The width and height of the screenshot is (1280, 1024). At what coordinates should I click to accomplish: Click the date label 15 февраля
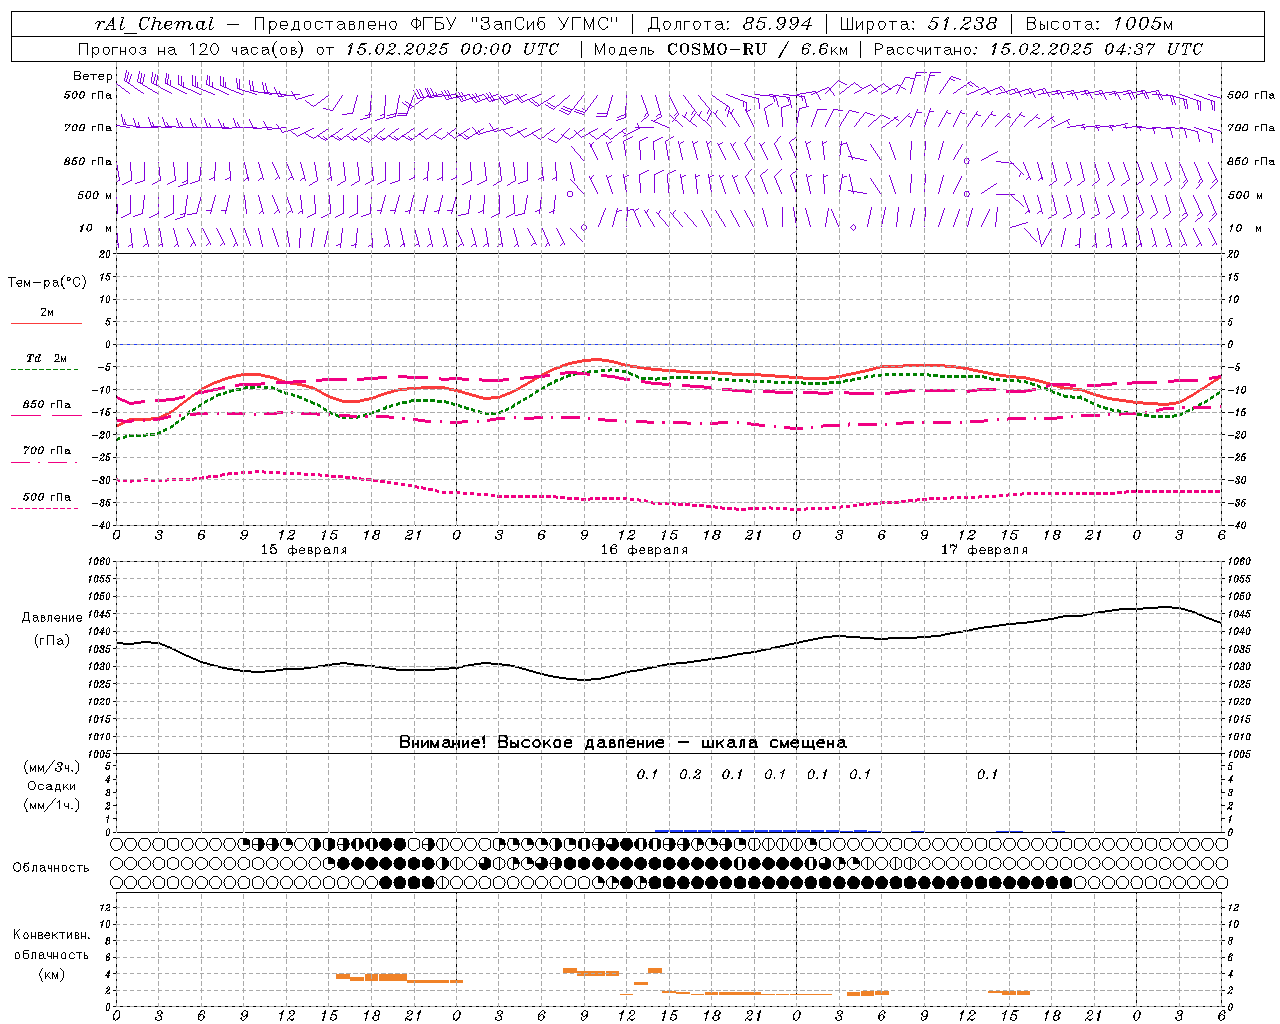[304, 550]
